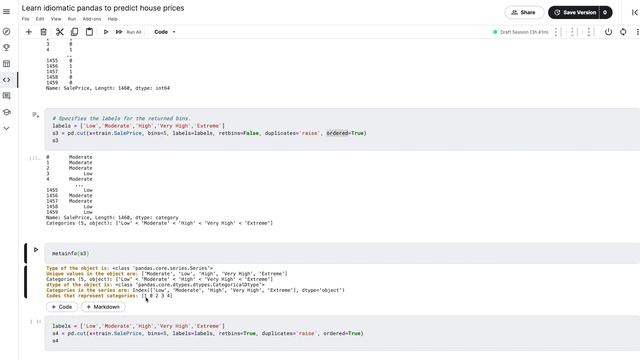Open the Datasets table sidebar icon
The image size is (640, 360).
point(7,64)
